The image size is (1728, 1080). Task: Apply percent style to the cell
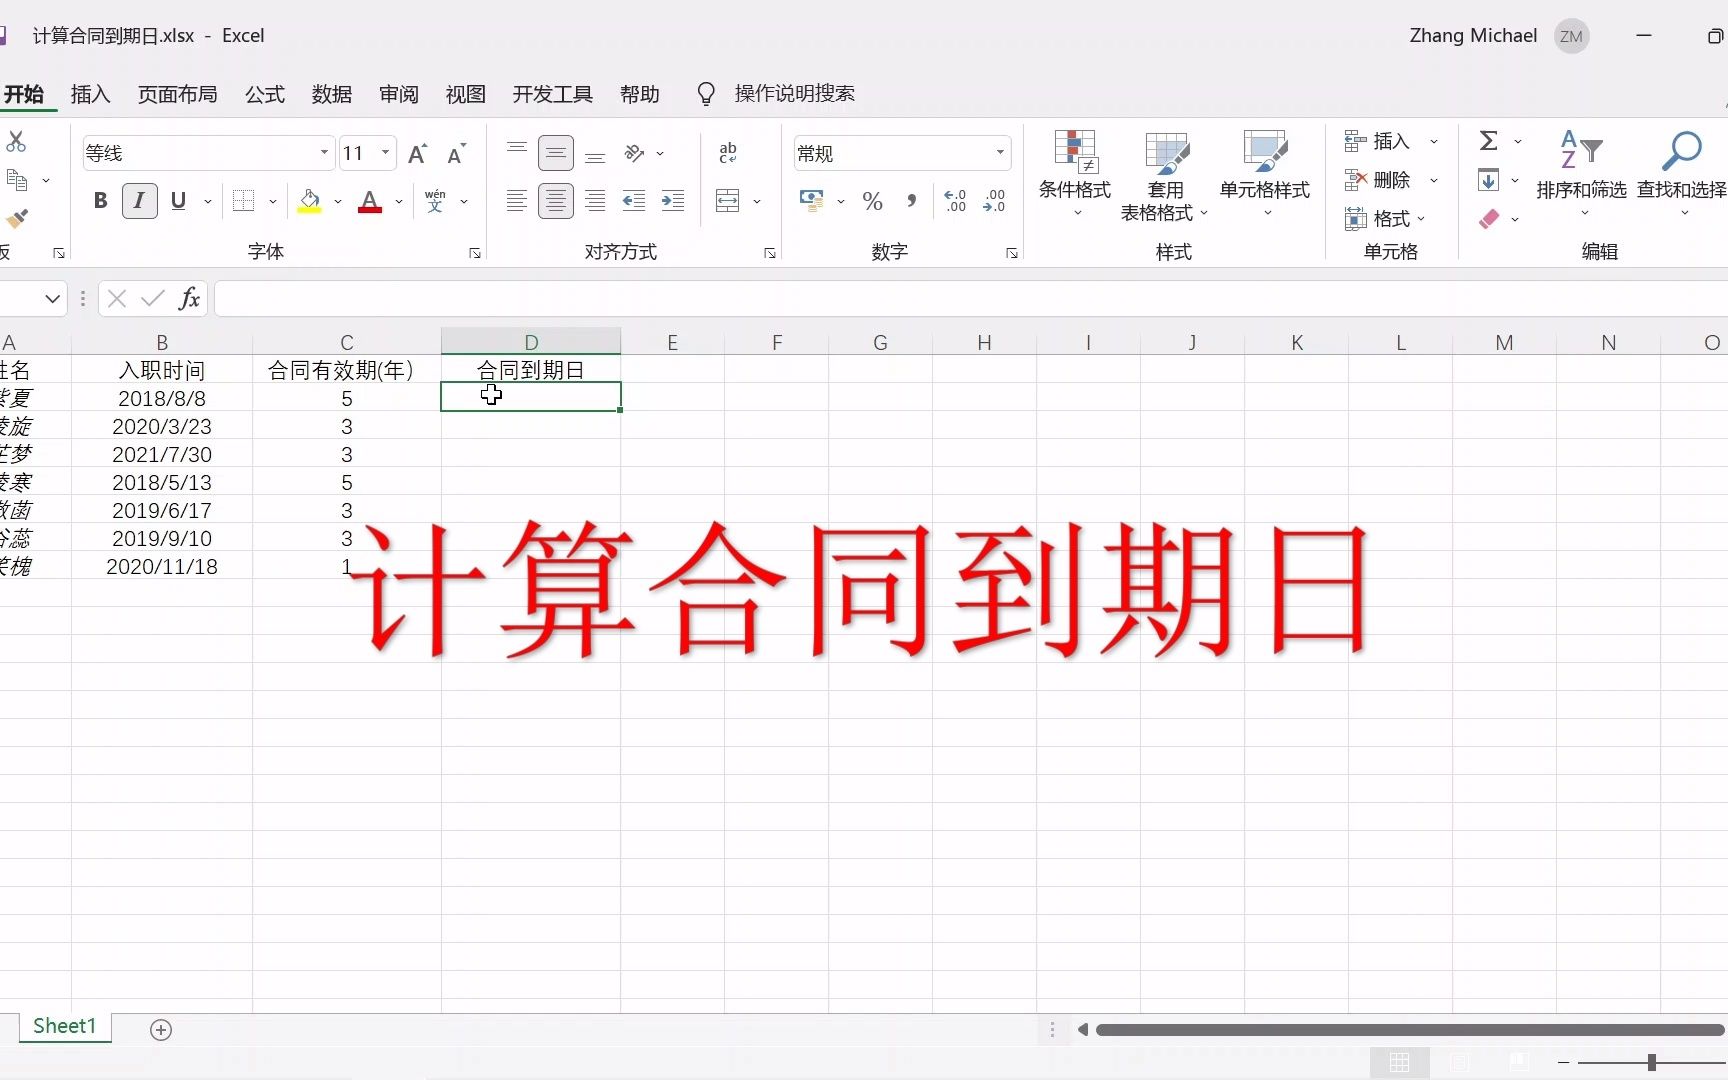point(871,200)
